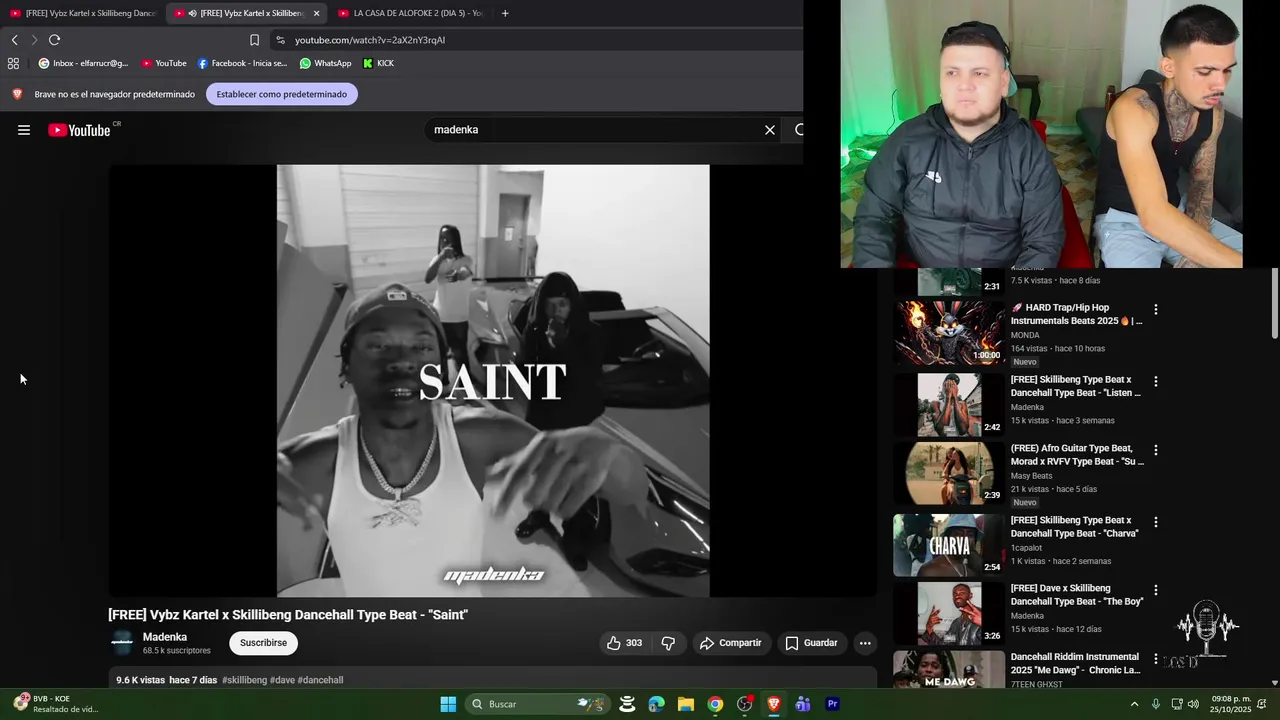Reload the page with the refresh icon
1280x720 pixels.
[54, 40]
